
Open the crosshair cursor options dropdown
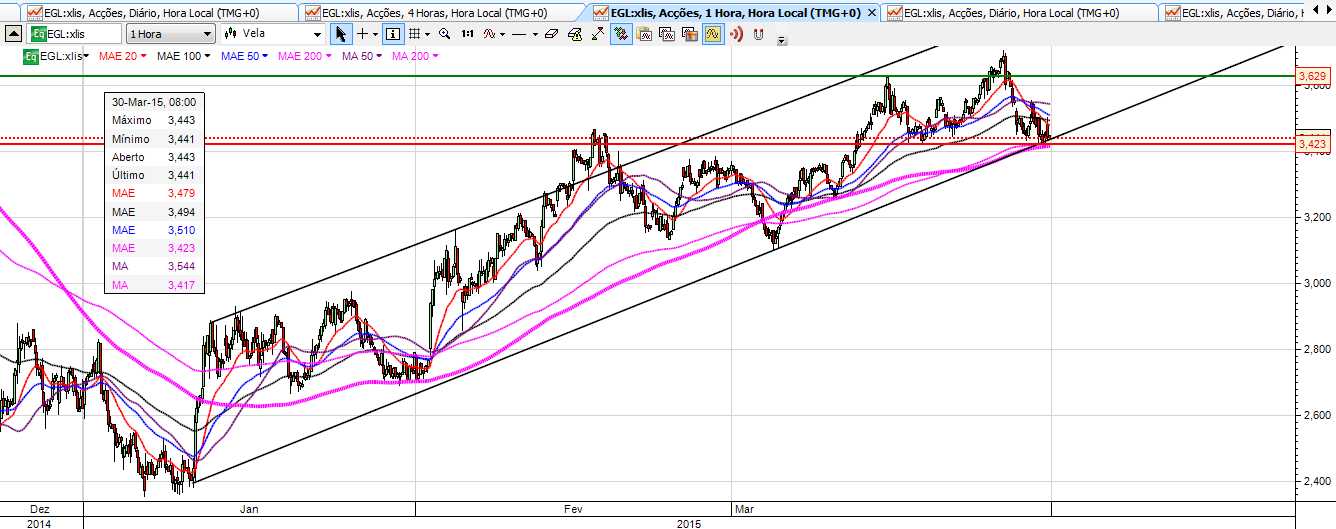(x=375, y=34)
